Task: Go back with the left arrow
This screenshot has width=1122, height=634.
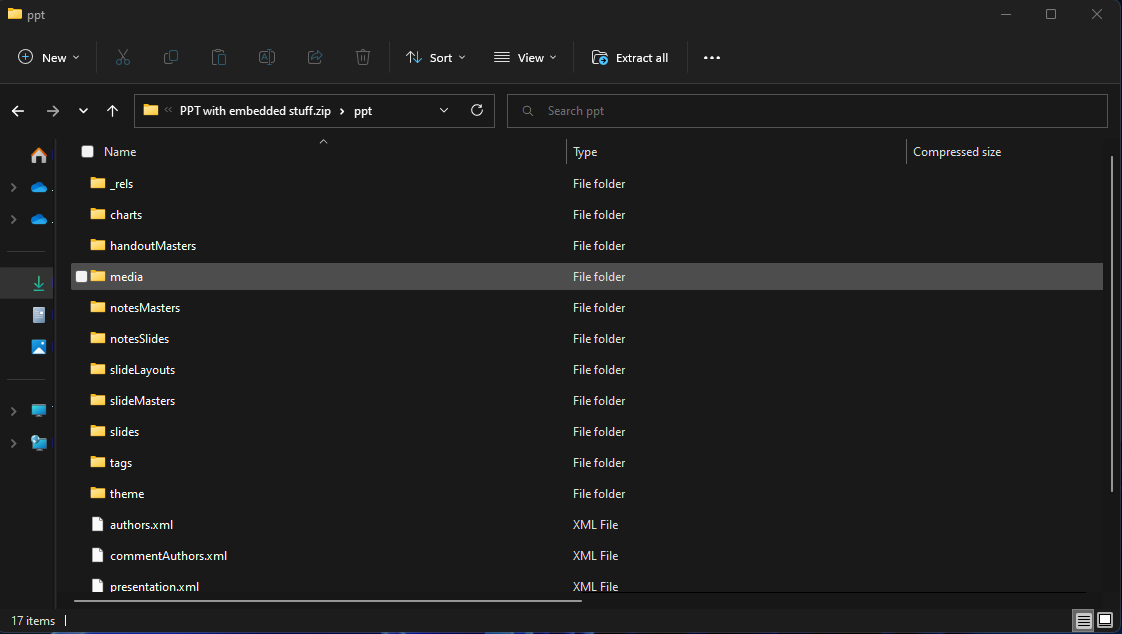Action: 19,111
